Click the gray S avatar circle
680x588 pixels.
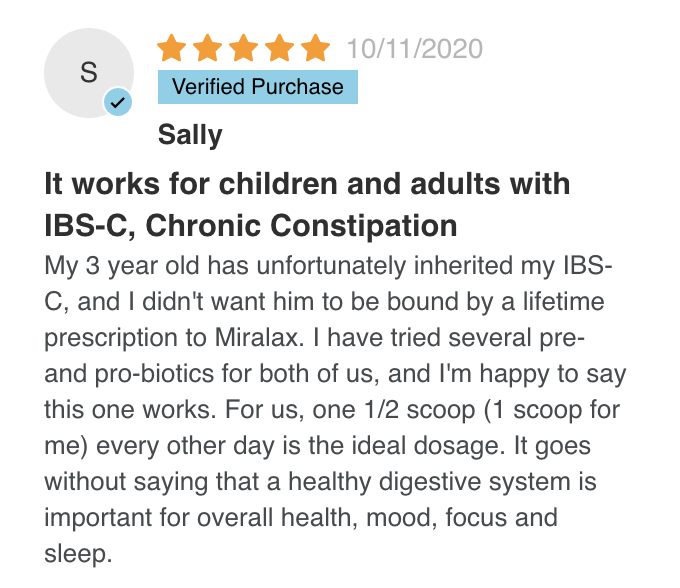click(x=89, y=73)
